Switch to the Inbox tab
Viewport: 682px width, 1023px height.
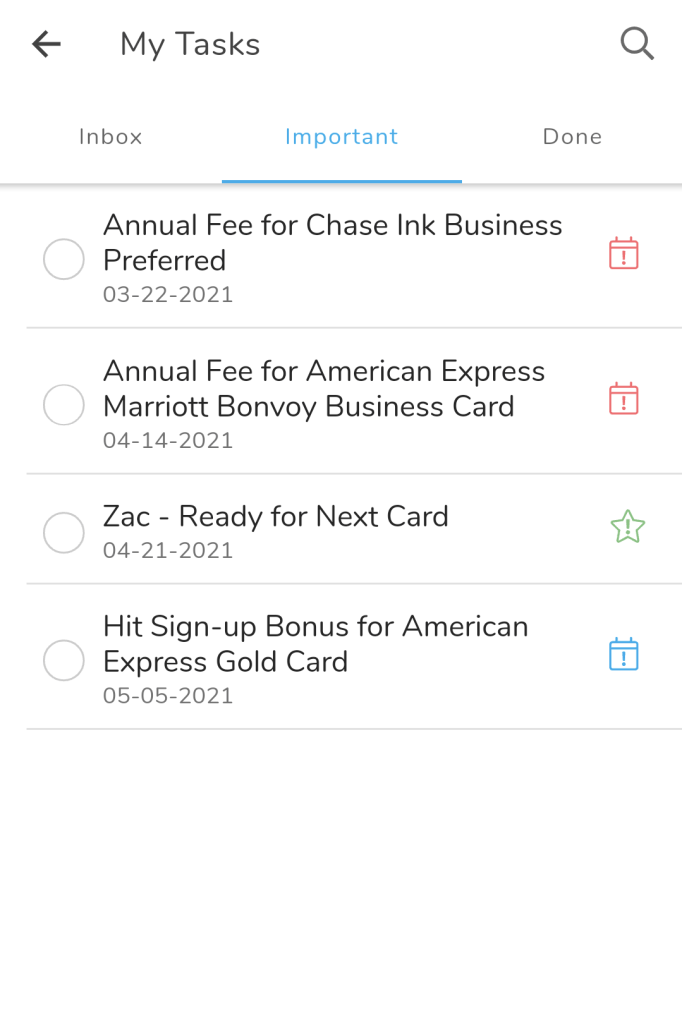click(111, 137)
